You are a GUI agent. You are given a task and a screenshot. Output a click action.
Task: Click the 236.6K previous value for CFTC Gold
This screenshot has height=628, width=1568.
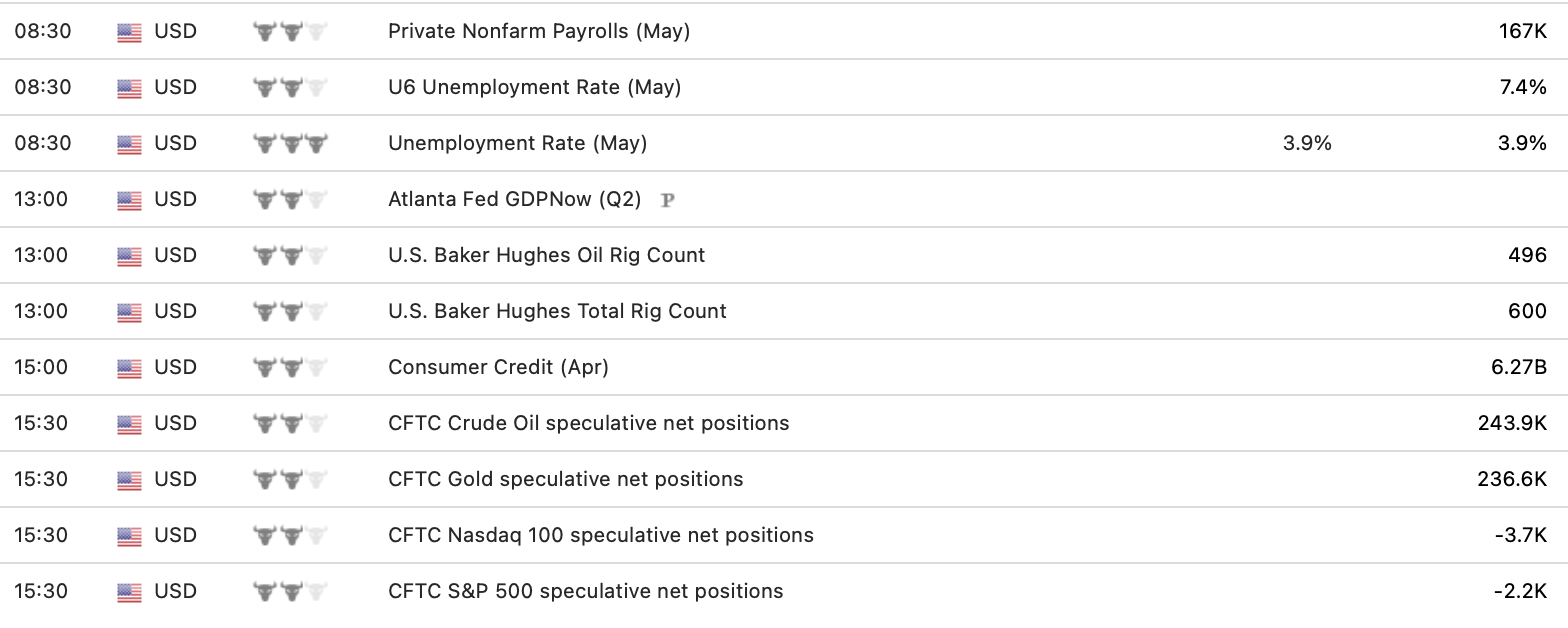click(x=1512, y=479)
